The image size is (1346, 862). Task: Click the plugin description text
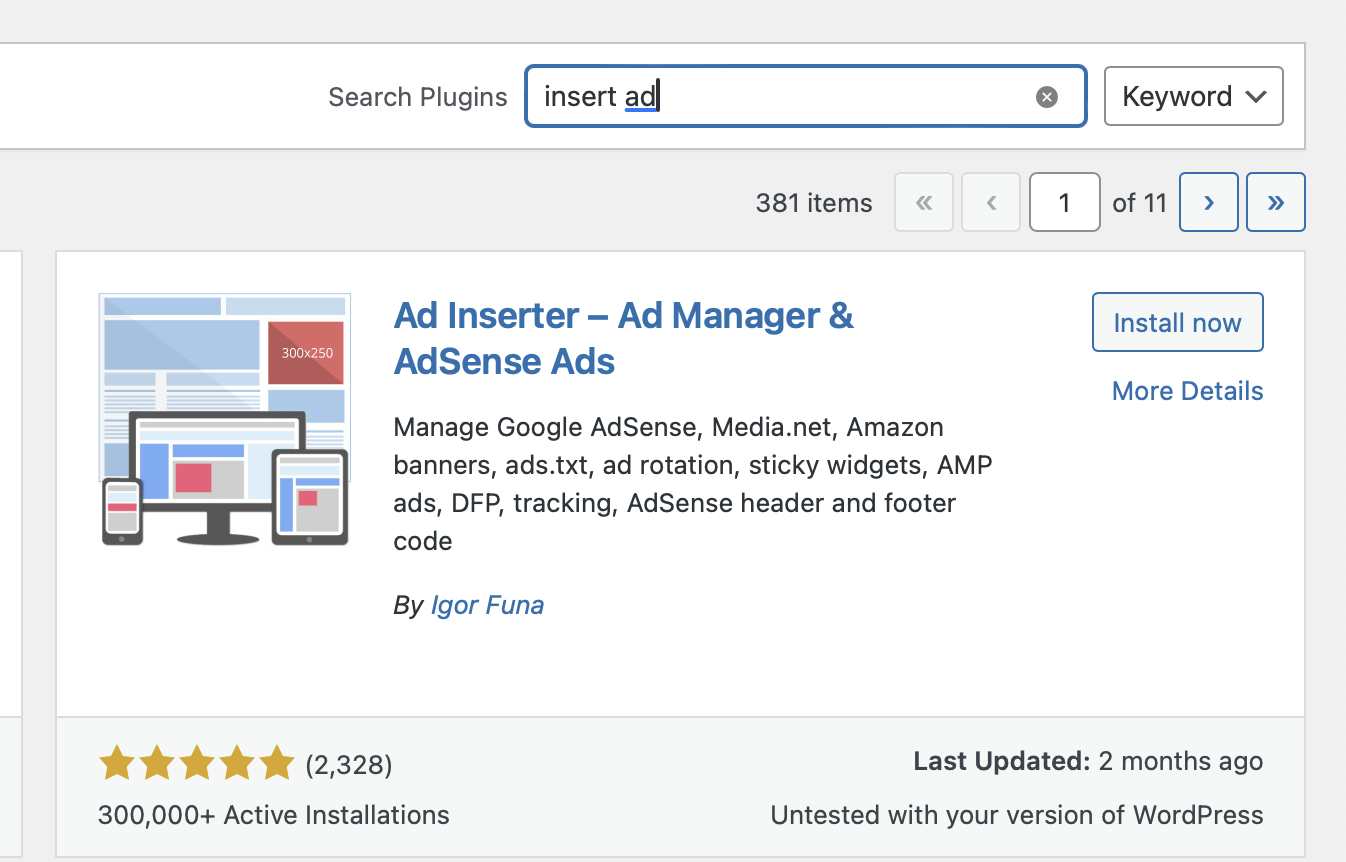692,484
